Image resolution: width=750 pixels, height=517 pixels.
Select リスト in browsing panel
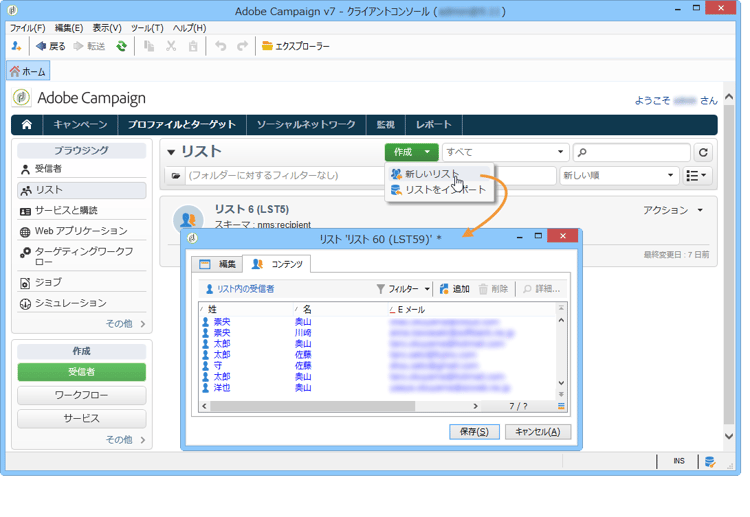(82, 190)
